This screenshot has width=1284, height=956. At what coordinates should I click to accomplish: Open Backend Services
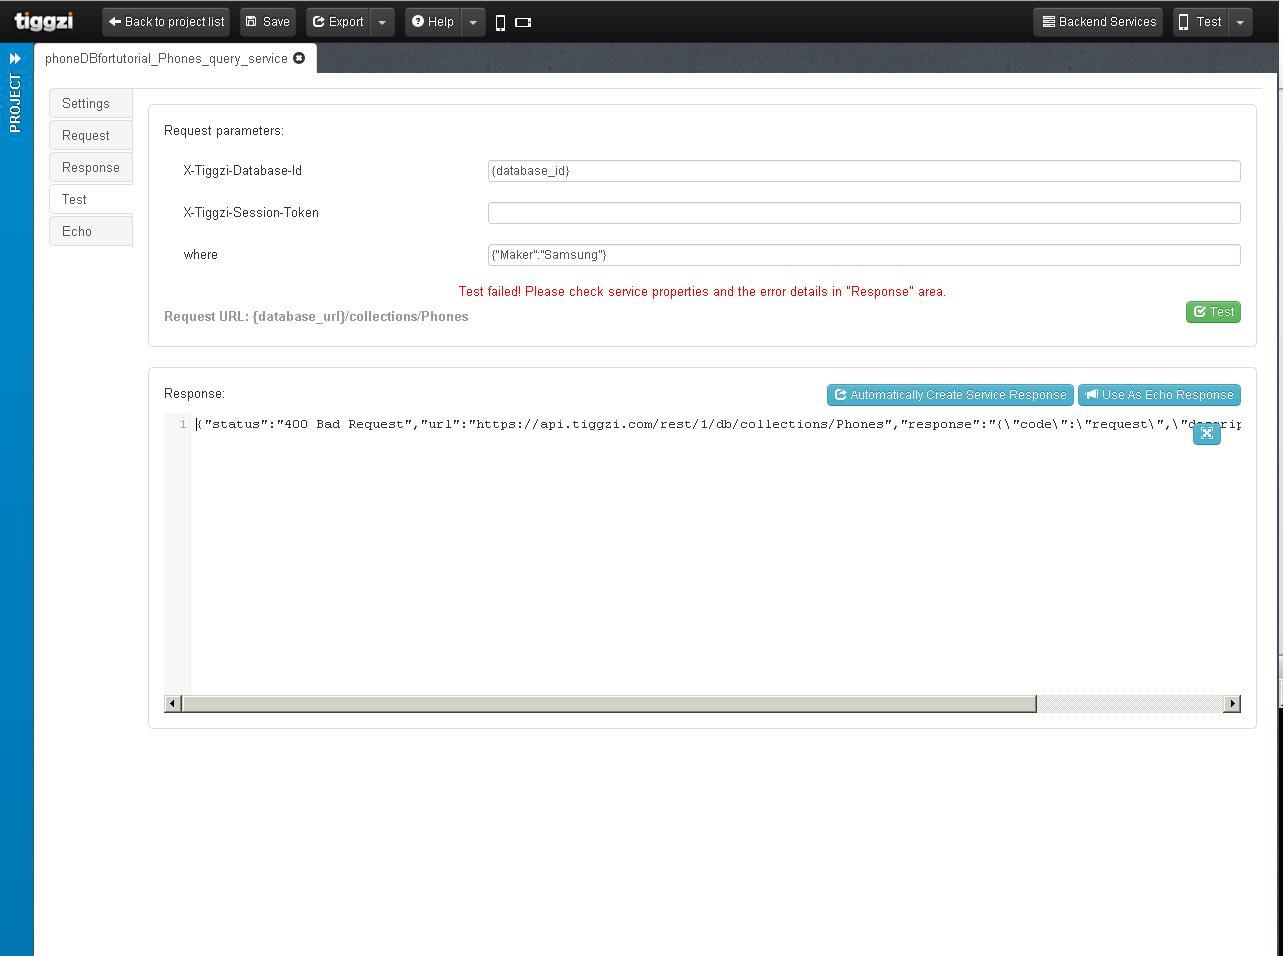(x=1098, y=22)
